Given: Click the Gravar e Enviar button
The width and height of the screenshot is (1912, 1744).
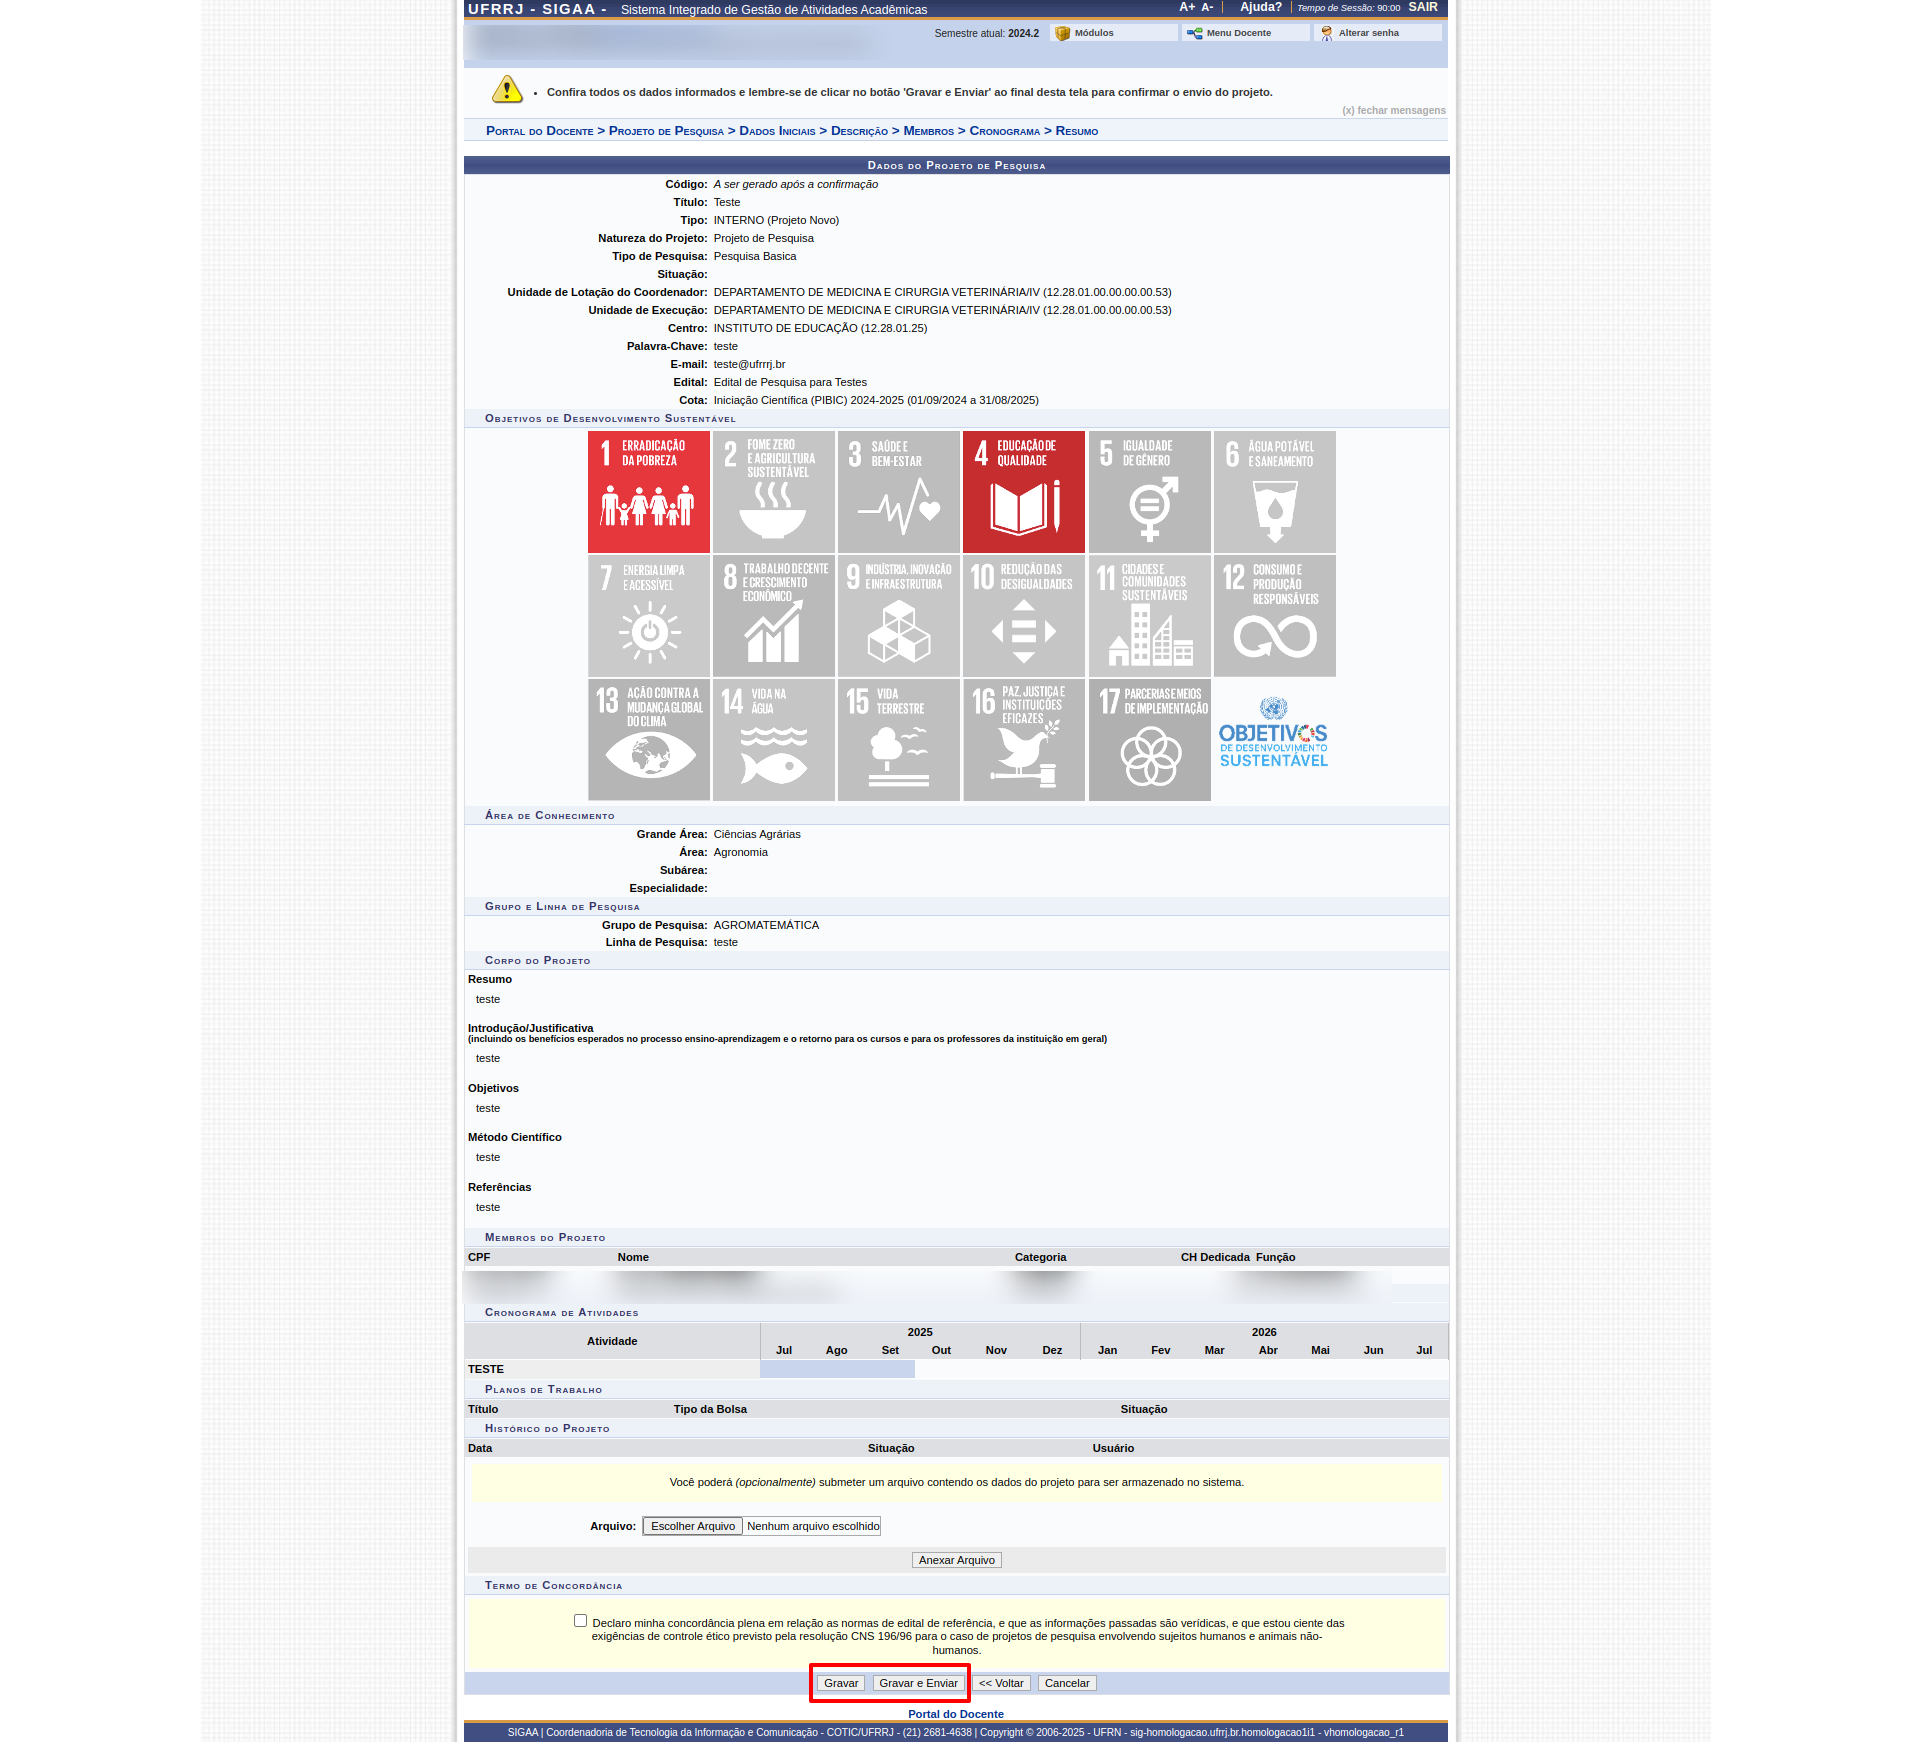Looking at the screenshot, I should (x=918, y=1683).
